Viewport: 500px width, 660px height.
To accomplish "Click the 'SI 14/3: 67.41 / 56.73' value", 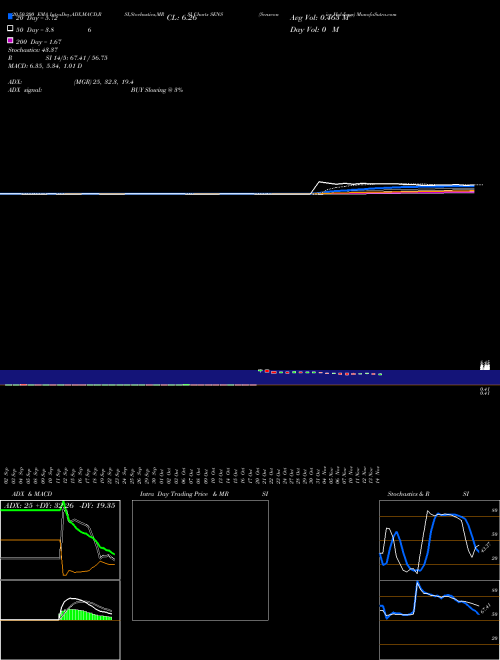I will click(76, 58).
